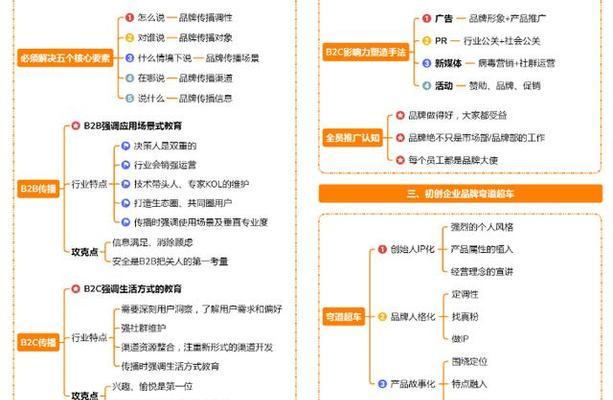Click the text 找真粉
Screen dimensions: 613x400
tap(465, 317)
